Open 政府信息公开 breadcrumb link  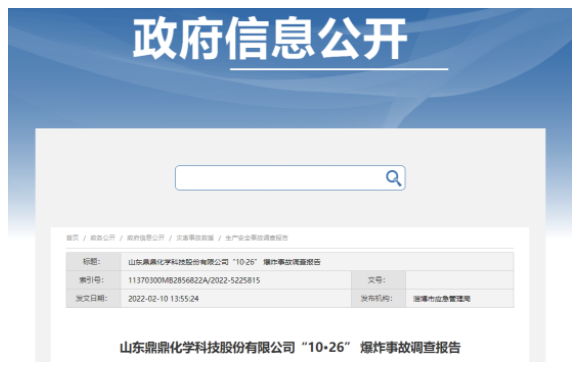point(146,238)
